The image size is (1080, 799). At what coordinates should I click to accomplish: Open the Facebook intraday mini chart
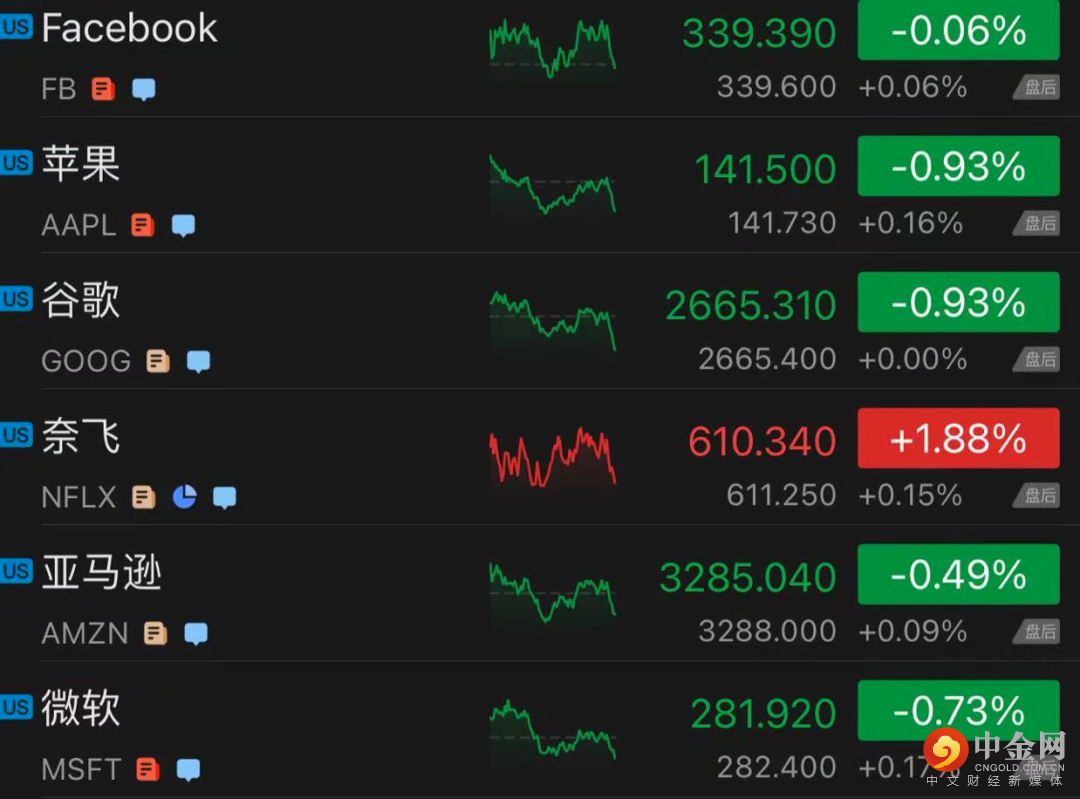[x=552, y=48]
